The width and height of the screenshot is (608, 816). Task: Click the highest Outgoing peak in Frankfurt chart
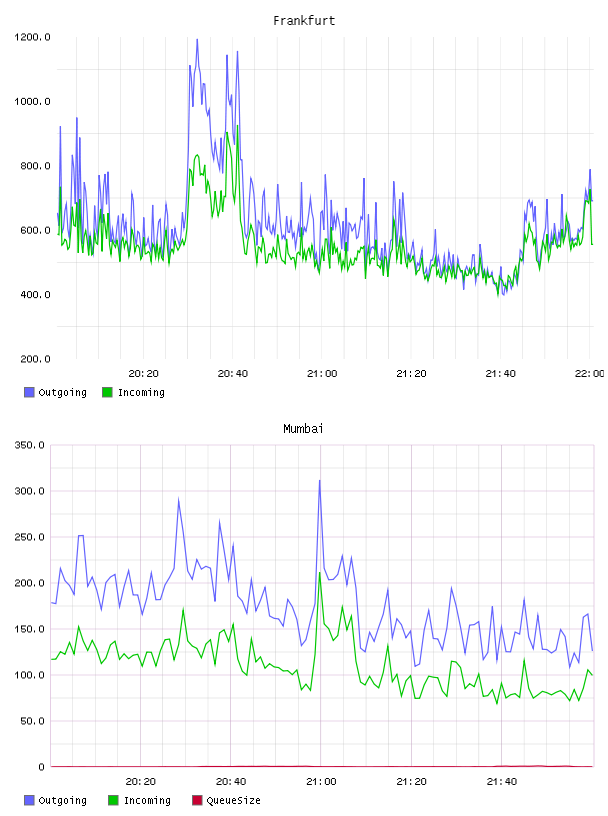click(x=197, y=41)
